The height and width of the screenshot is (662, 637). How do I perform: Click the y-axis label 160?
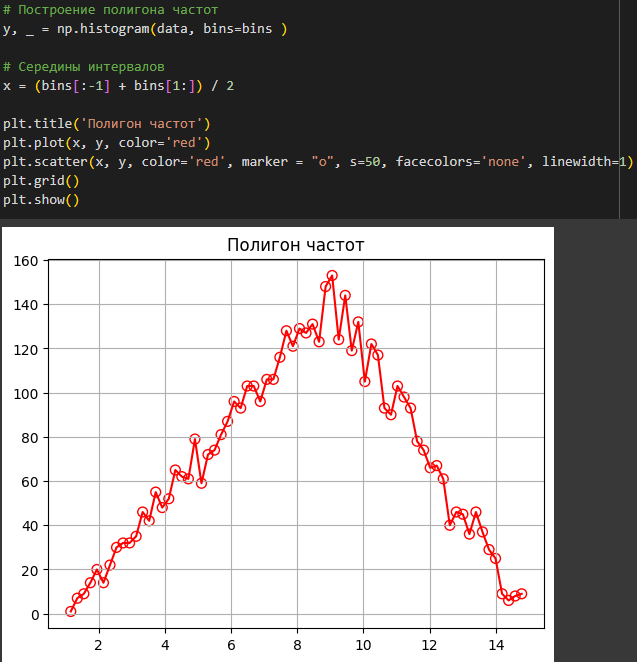click(x=26, y=261)
